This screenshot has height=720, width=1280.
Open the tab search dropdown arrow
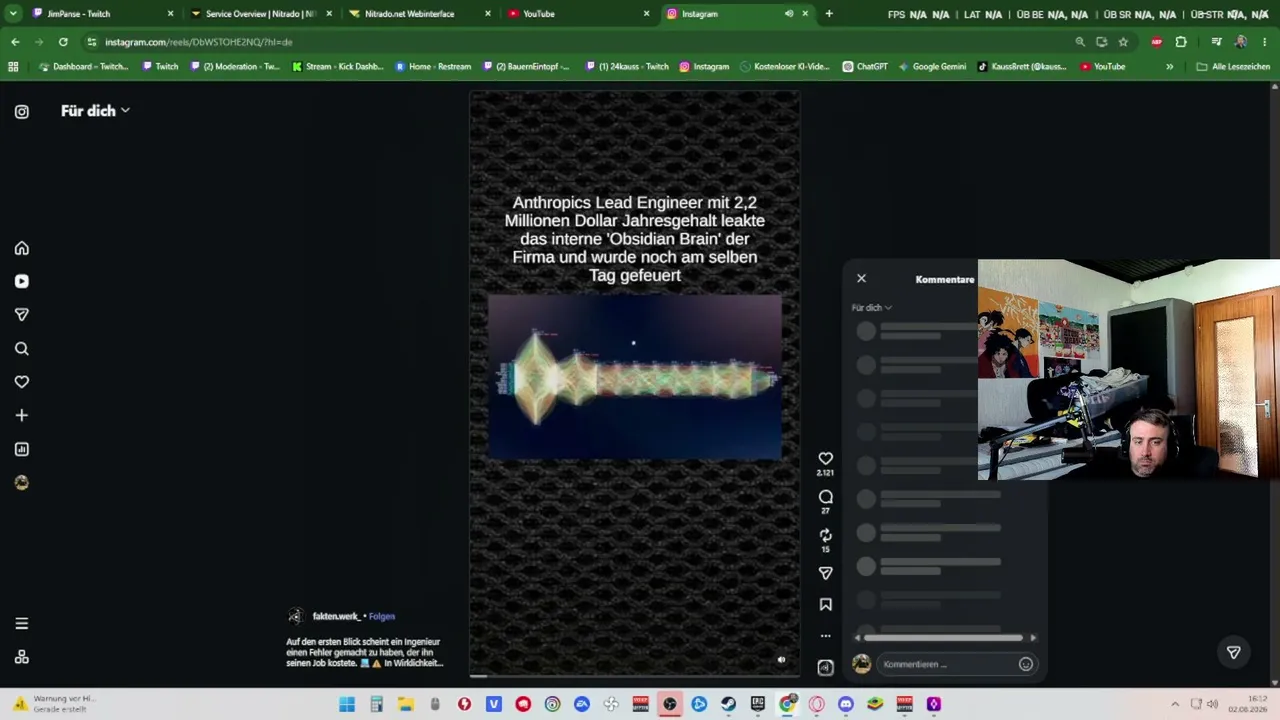pyautogui.click(x=13, y=14)
